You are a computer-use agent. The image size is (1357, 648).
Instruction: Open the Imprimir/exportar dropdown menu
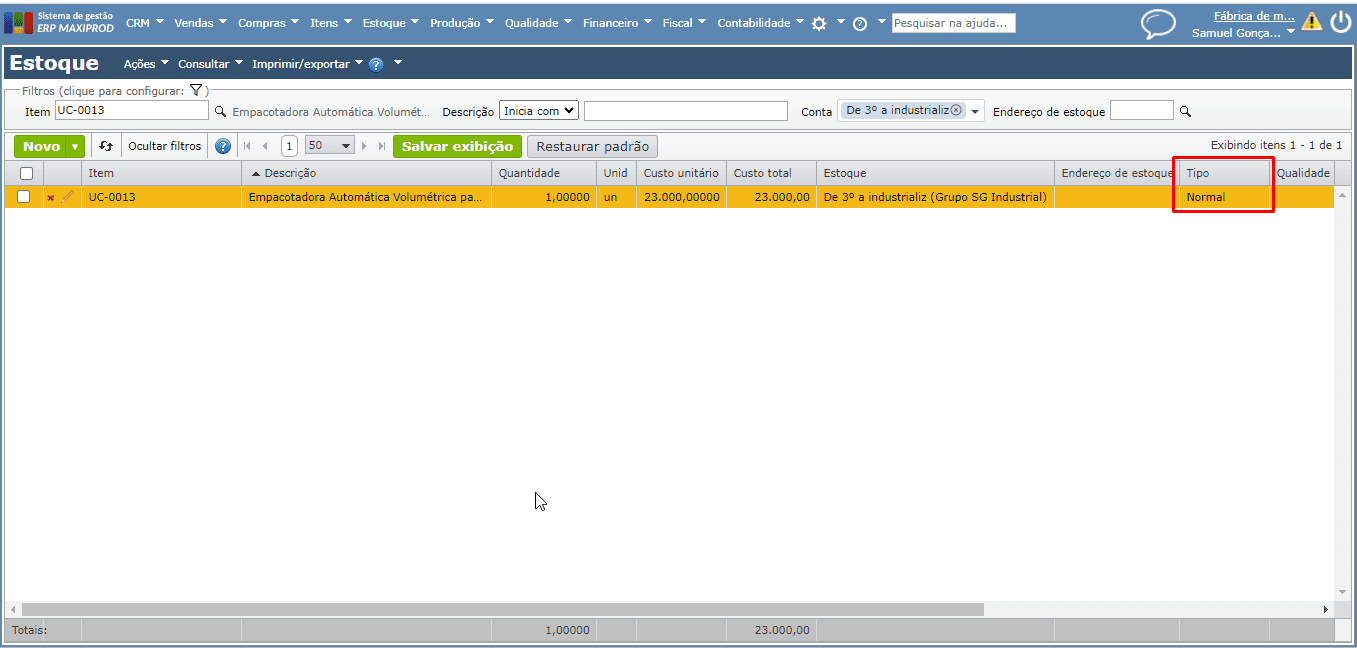[x=307, y=64]
